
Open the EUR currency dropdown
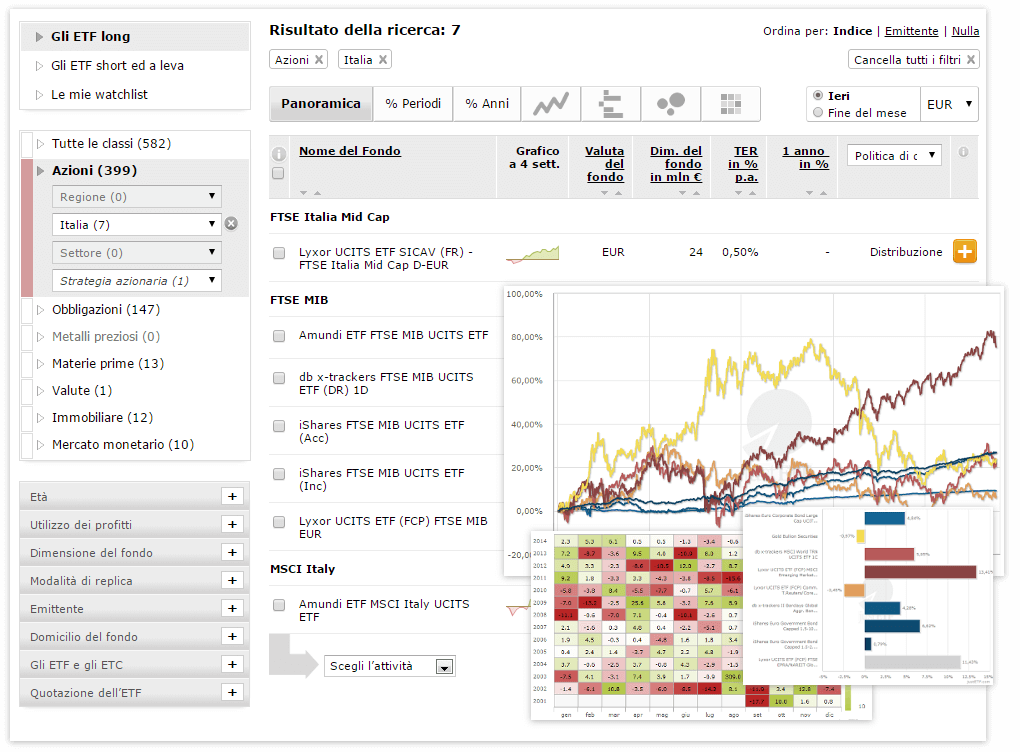[949, 104]
